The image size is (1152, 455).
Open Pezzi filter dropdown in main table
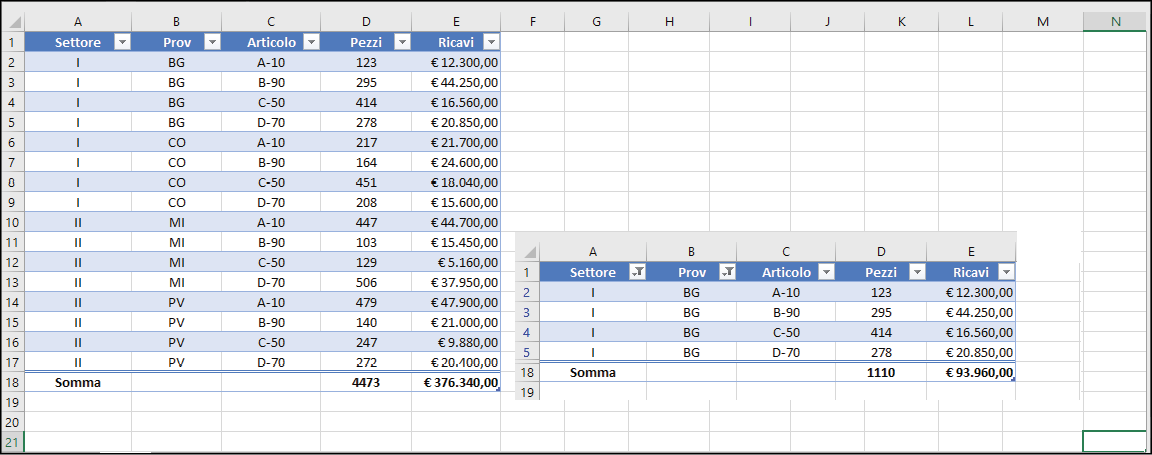402,43
